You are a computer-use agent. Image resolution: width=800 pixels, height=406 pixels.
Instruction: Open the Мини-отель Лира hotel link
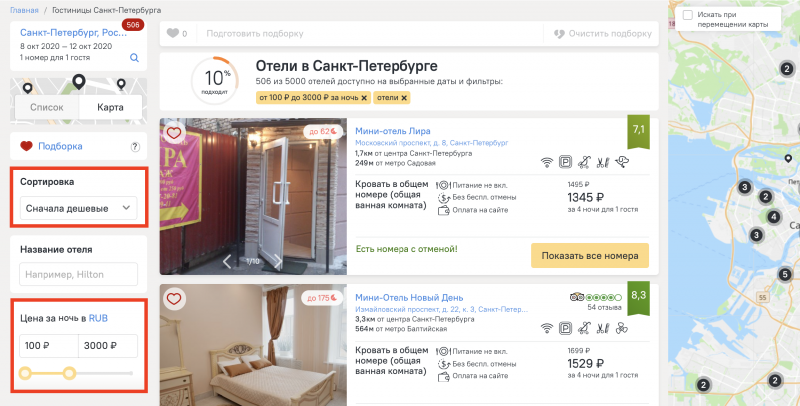tap(393, 131)
